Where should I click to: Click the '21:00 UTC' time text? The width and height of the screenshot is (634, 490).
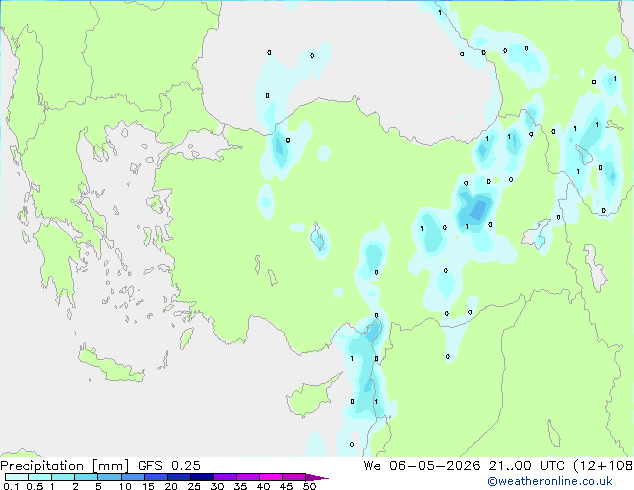pyautogui.click(x=526, y=465)
